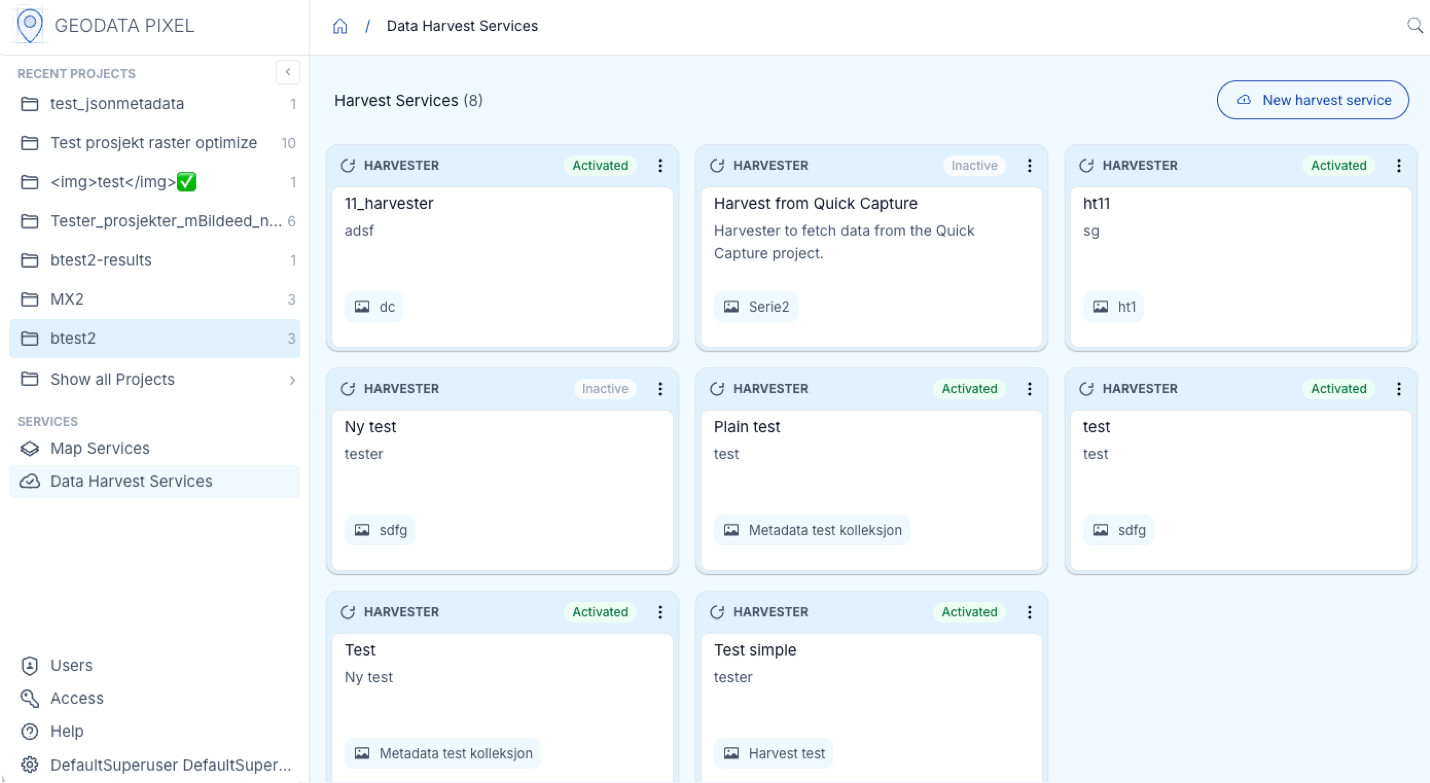Click folder icon next to MX2
Viewport: 1430px width, 783px height.
point(30,299)
